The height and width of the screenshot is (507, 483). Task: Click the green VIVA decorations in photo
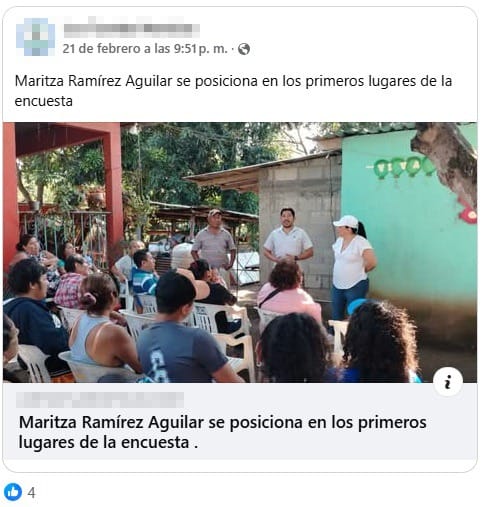click(x=402, y=166)
